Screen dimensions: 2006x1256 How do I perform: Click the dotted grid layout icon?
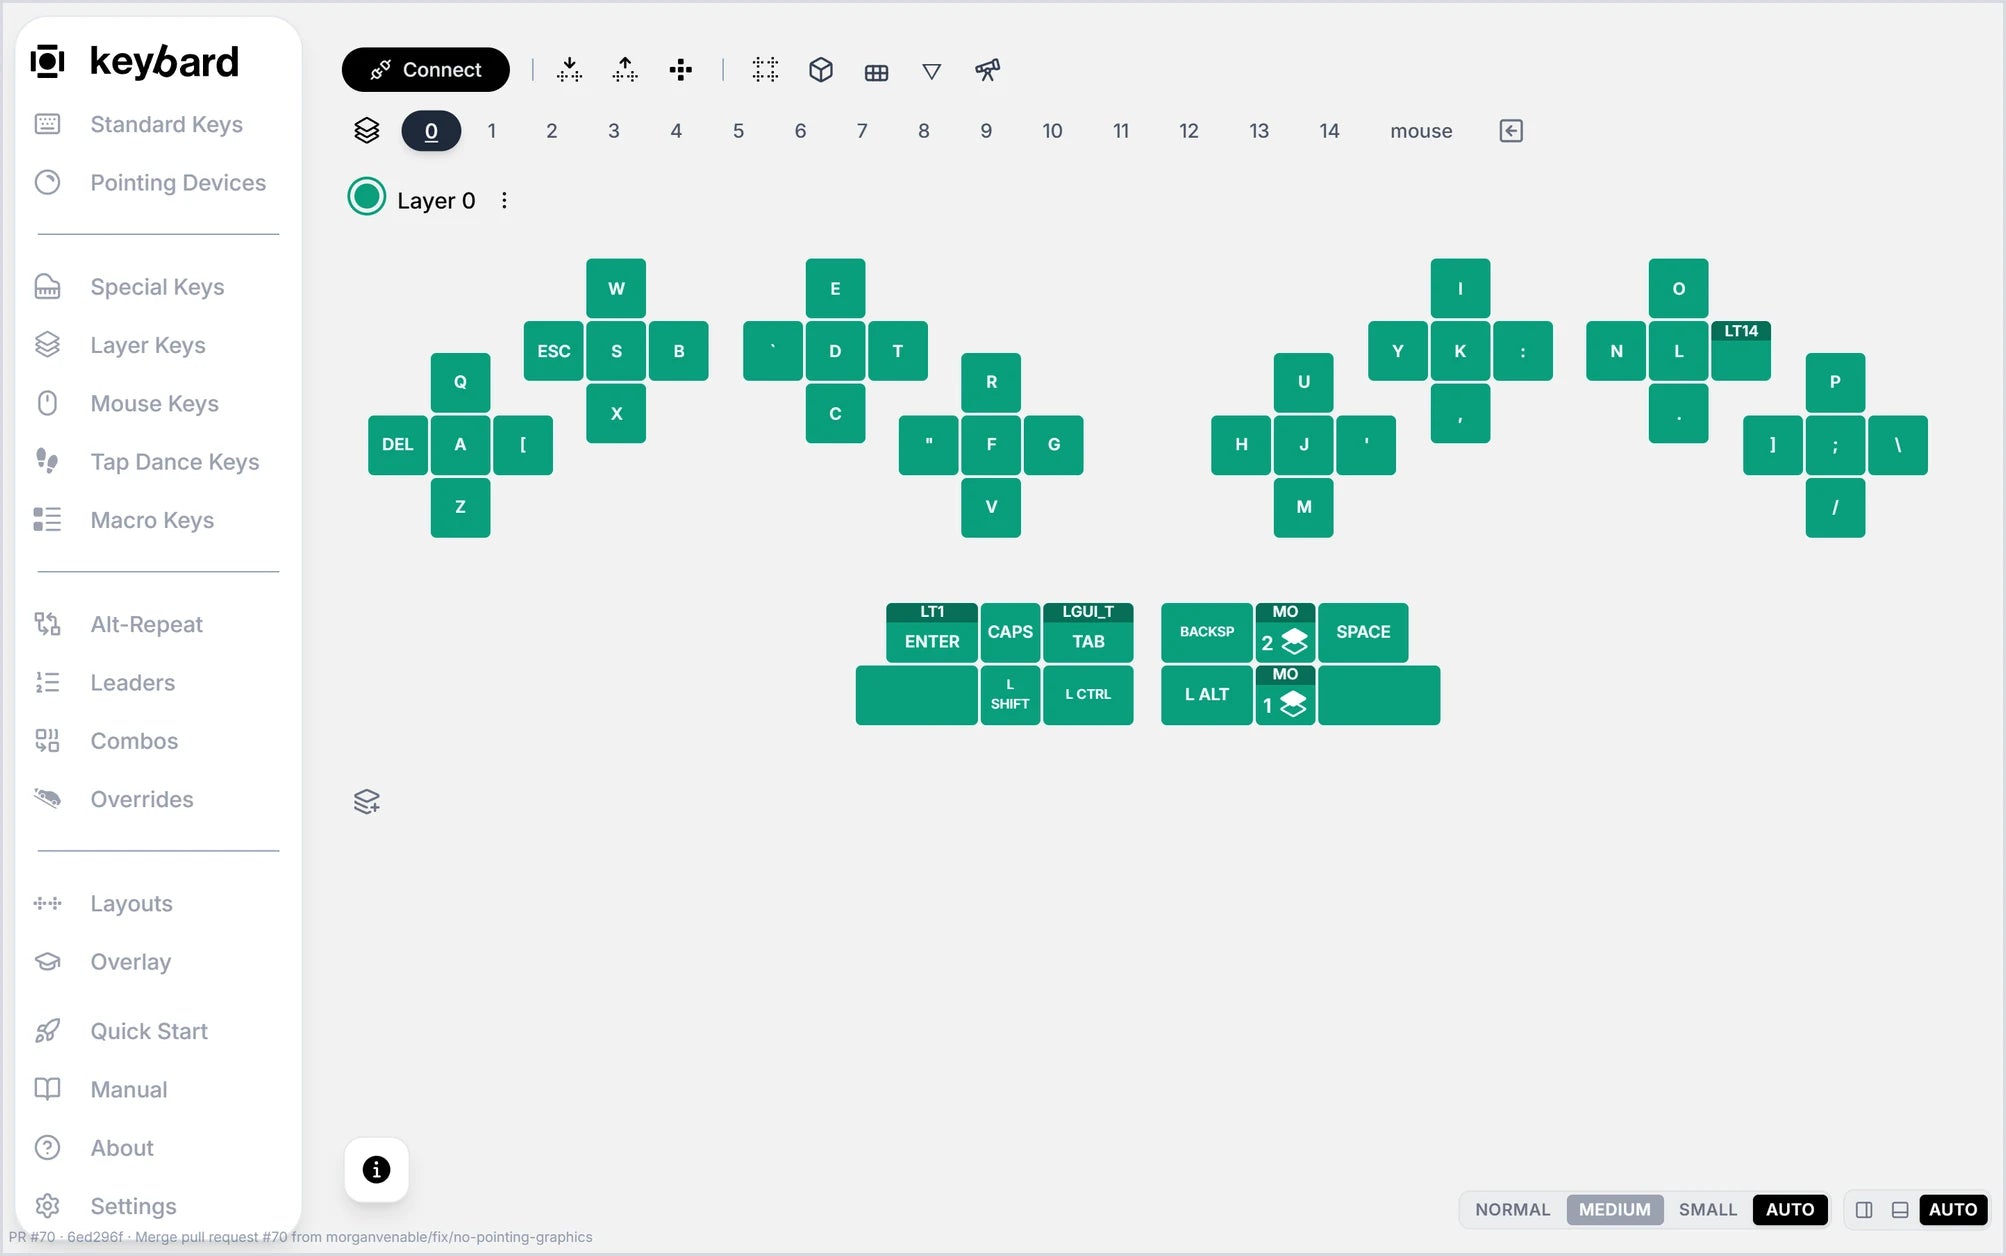pyautogui.click(x=765, y=70)
